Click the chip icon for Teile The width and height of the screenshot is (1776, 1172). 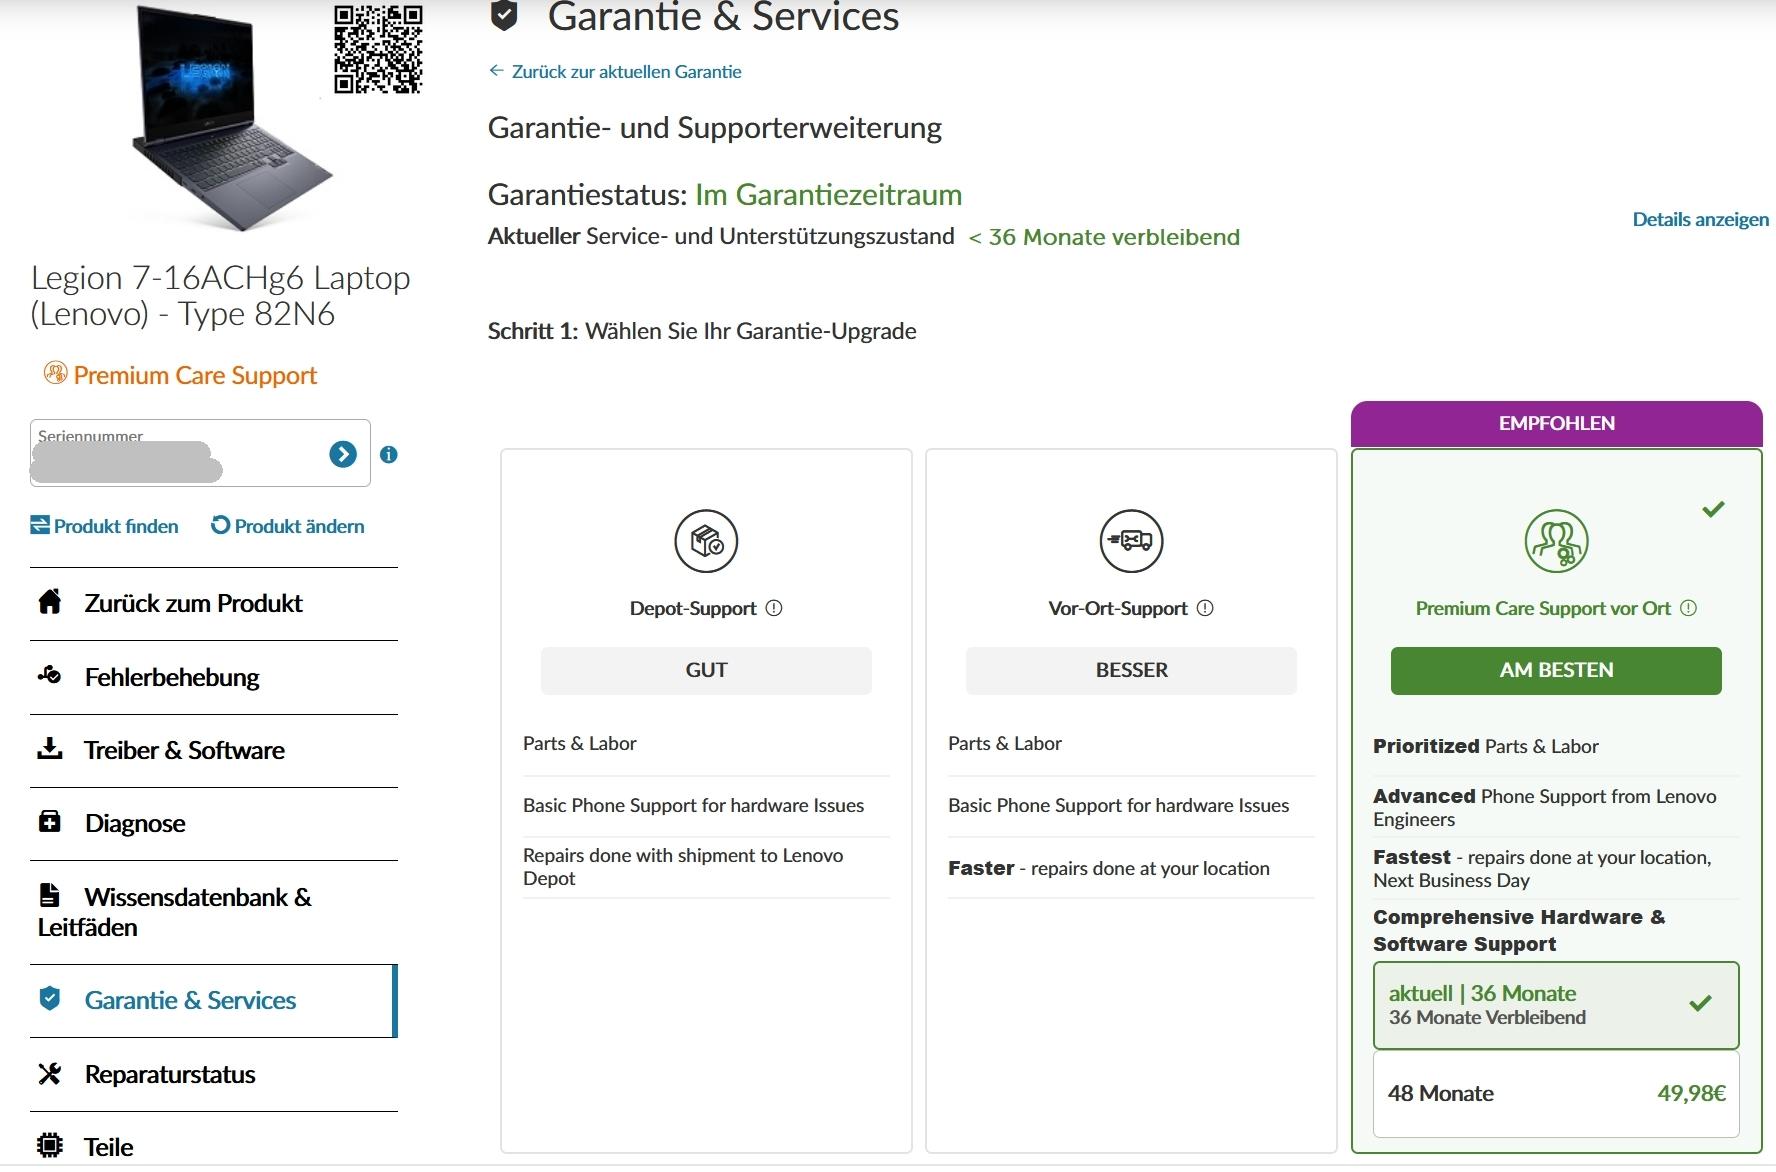point(49,1145)
